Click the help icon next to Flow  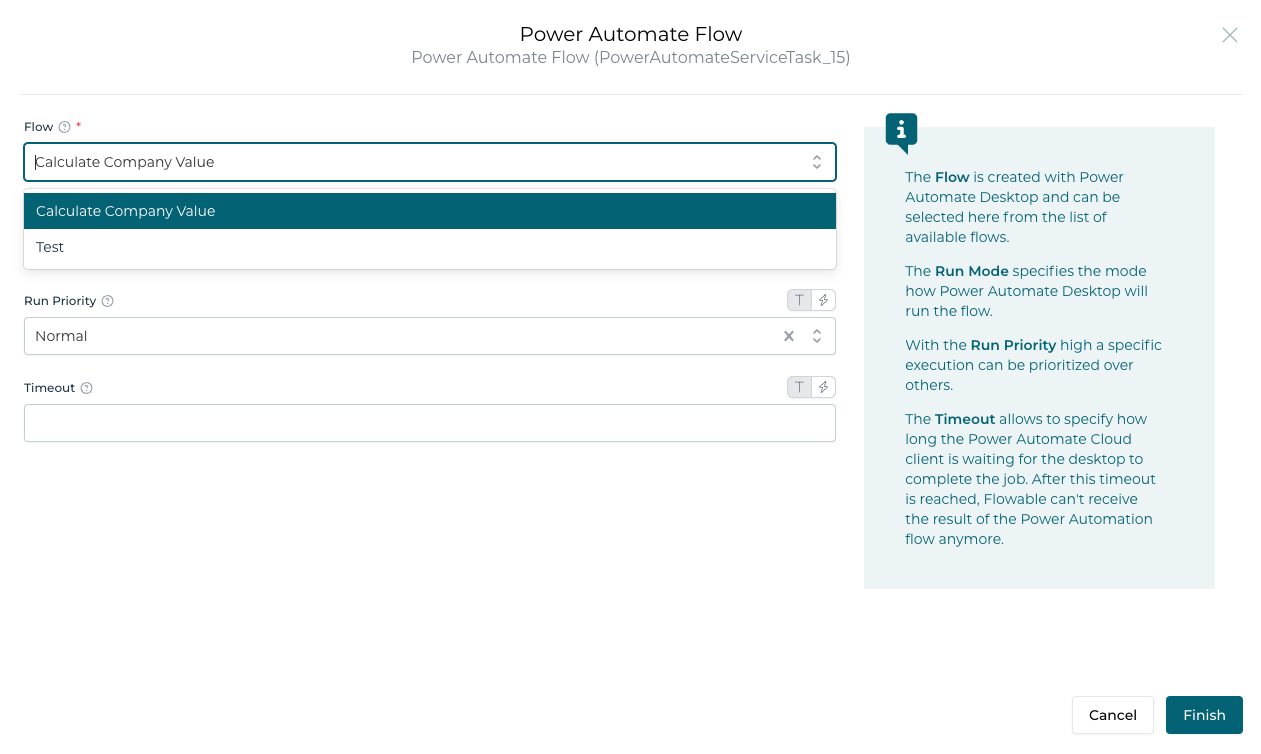(66, 126)
